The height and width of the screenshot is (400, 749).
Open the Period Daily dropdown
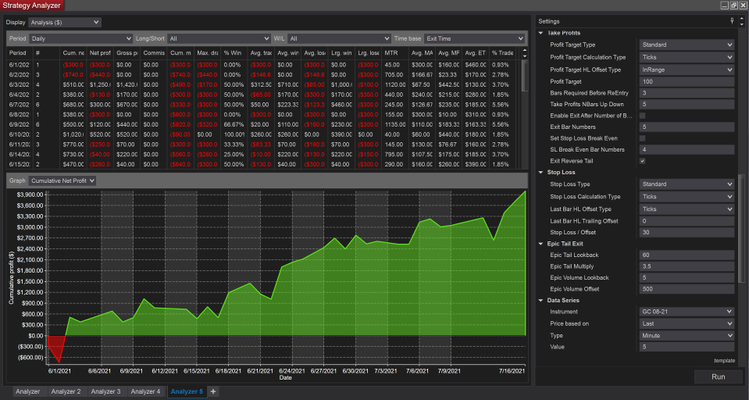click(x=78, y=37)
